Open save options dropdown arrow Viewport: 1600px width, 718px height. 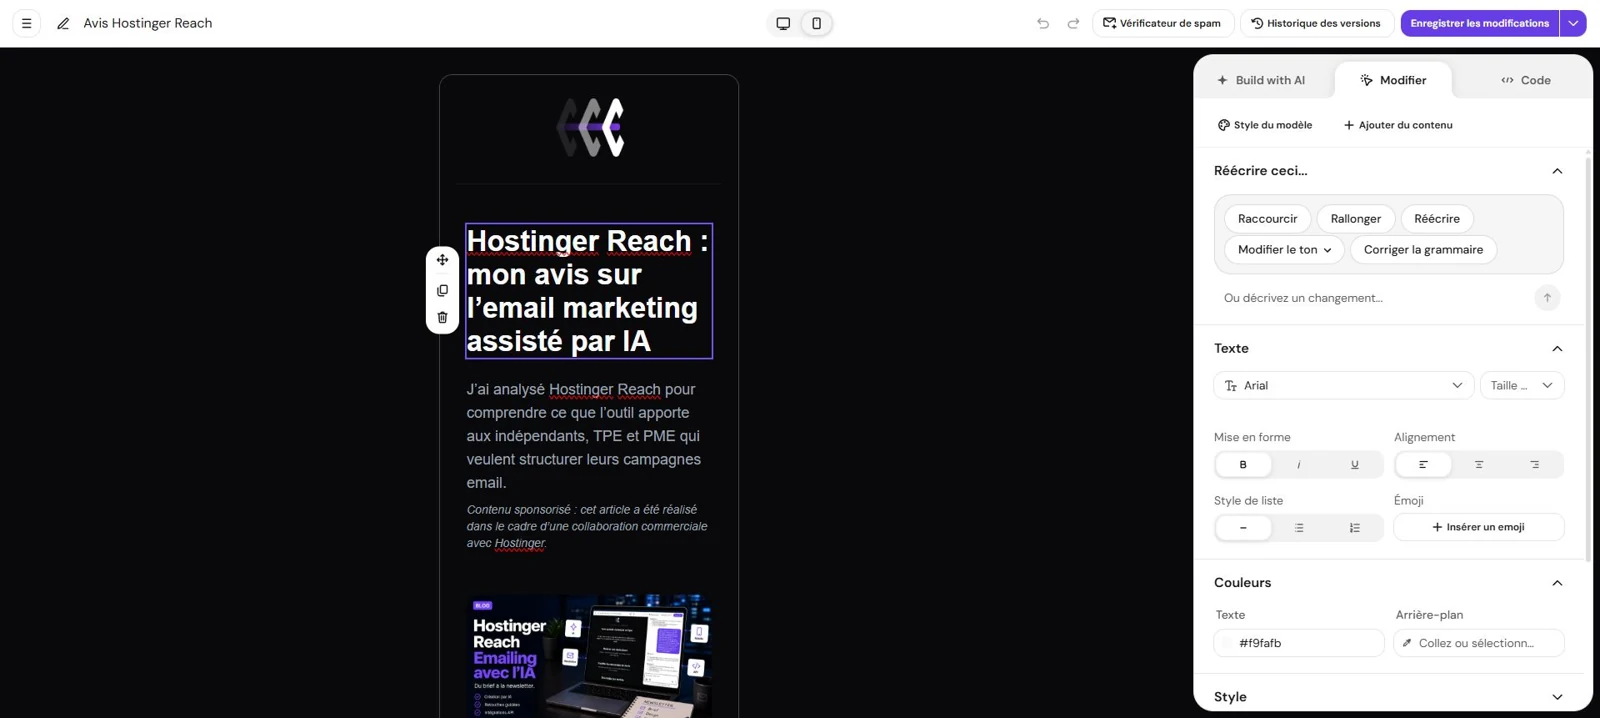(1573, 23)
